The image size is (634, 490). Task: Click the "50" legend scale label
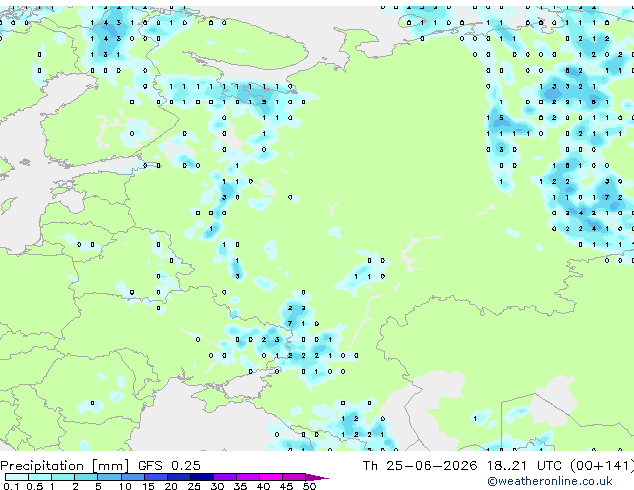click(x=309, y=486)
